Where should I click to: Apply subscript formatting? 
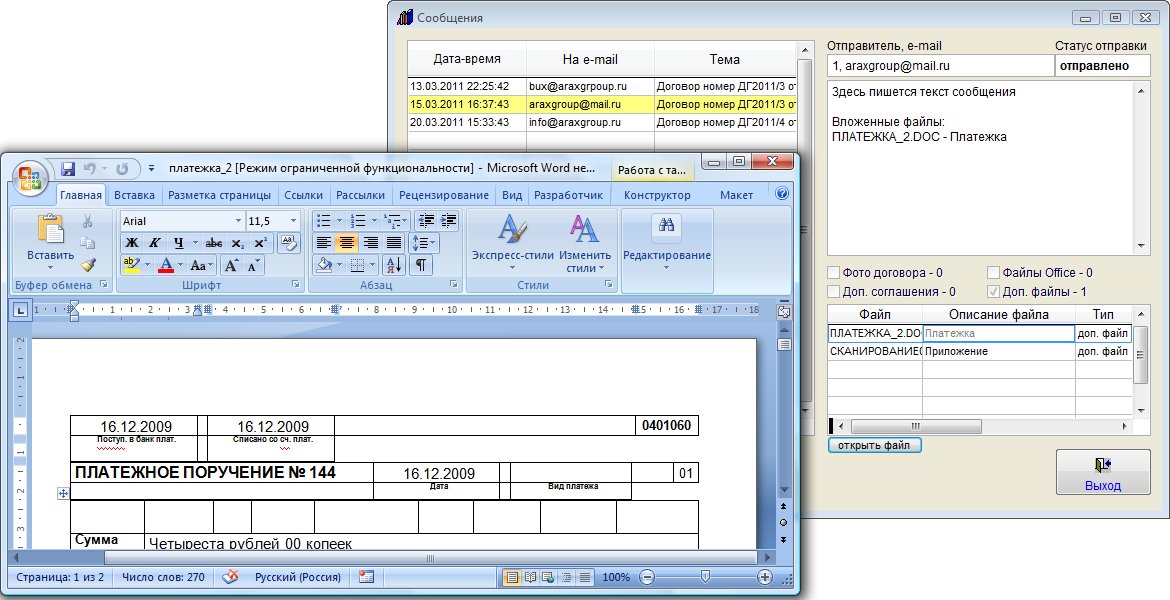[x=237, y=243]
